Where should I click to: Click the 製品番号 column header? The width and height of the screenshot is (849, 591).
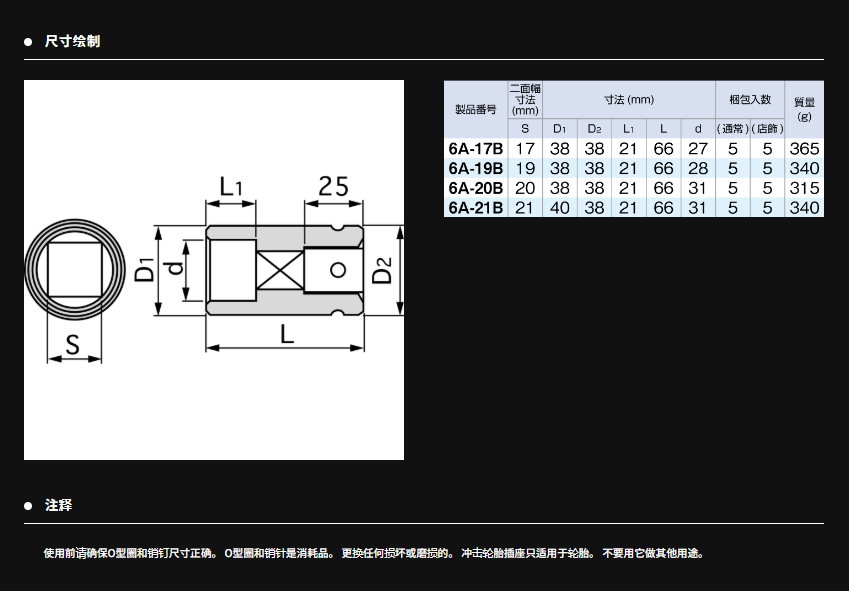(475, 108)
